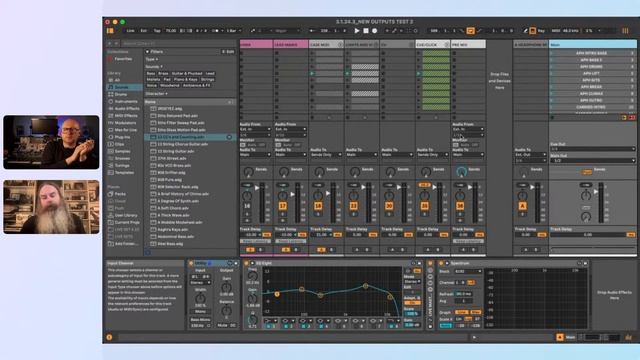Stop playback with the transport Stop button
The width and height of the screenshot is (640, 360).
click(366, 31)
